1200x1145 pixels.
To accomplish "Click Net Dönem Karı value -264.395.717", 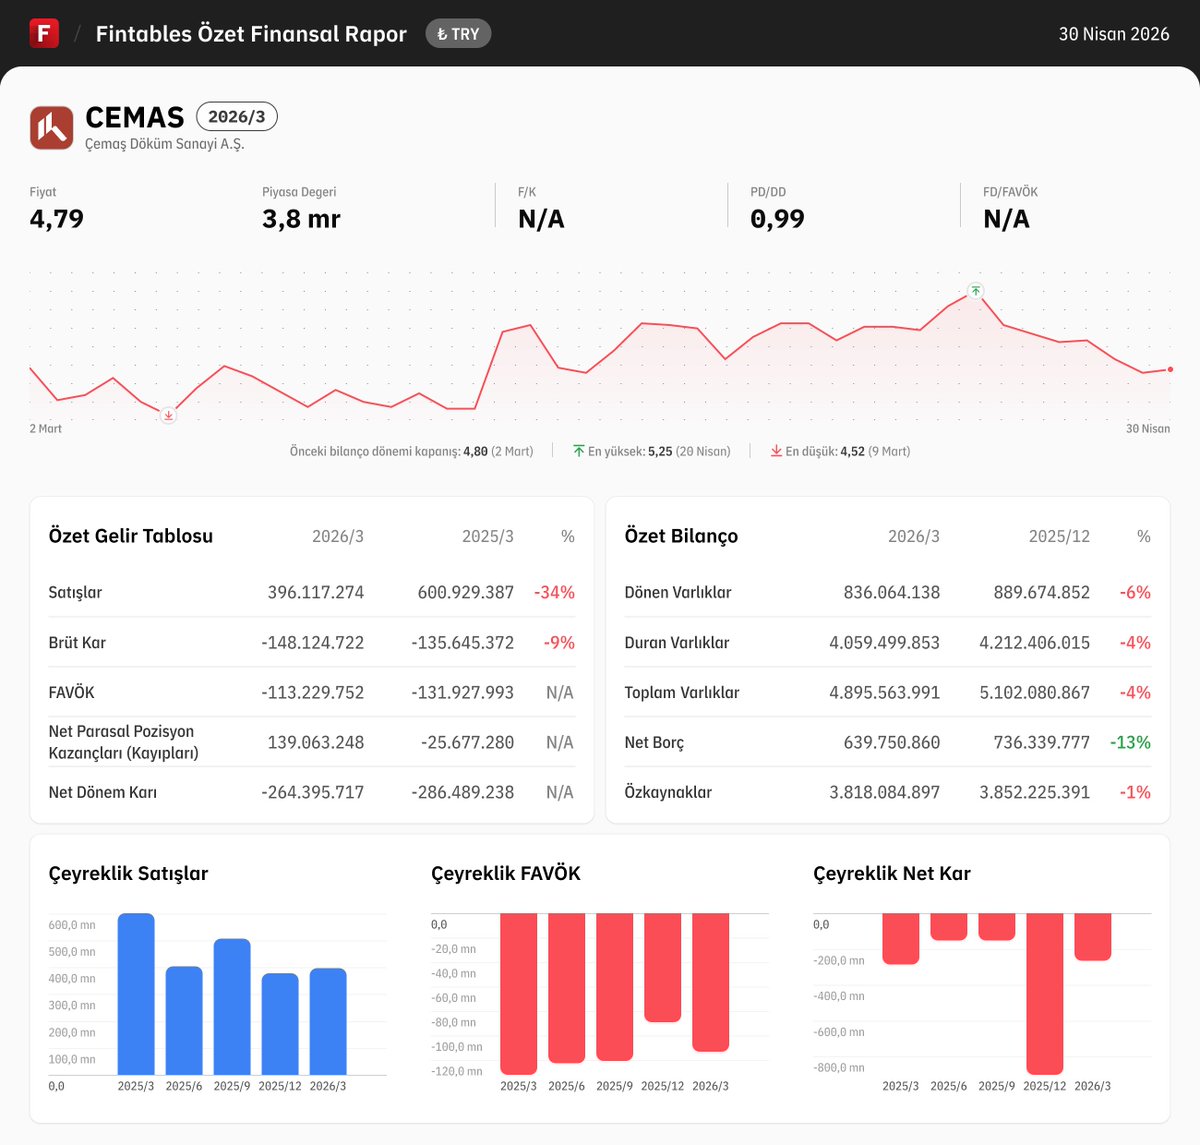I will click(x=313, y=792).
